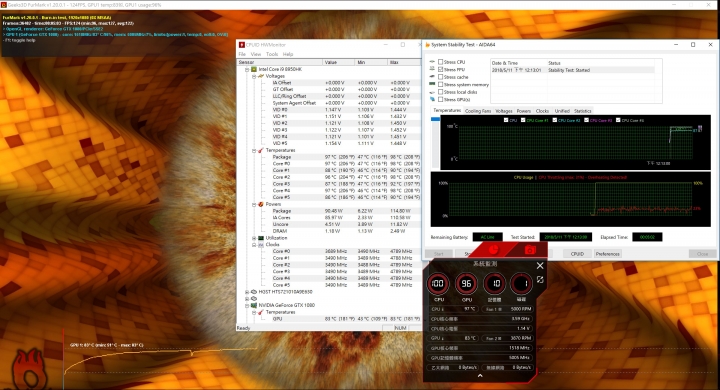The image size is (720, 390).
Task: Collapse the CPU Temperatures tree node
Action: click(254, 150)
